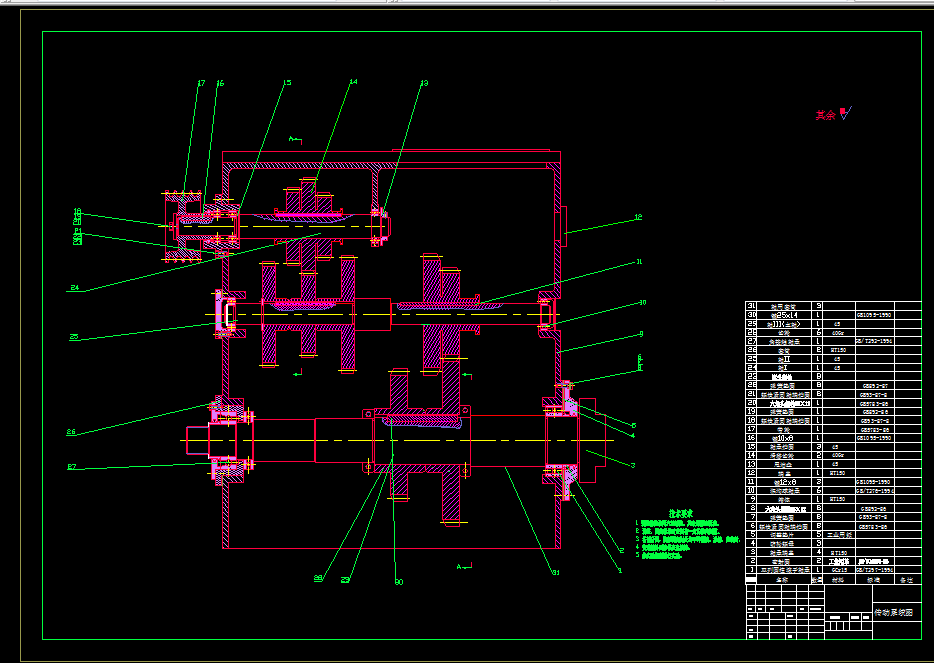Click balloon callout number 16 at the top
Image resolution: width=934 pixels, height=663 pixels.
220,83
